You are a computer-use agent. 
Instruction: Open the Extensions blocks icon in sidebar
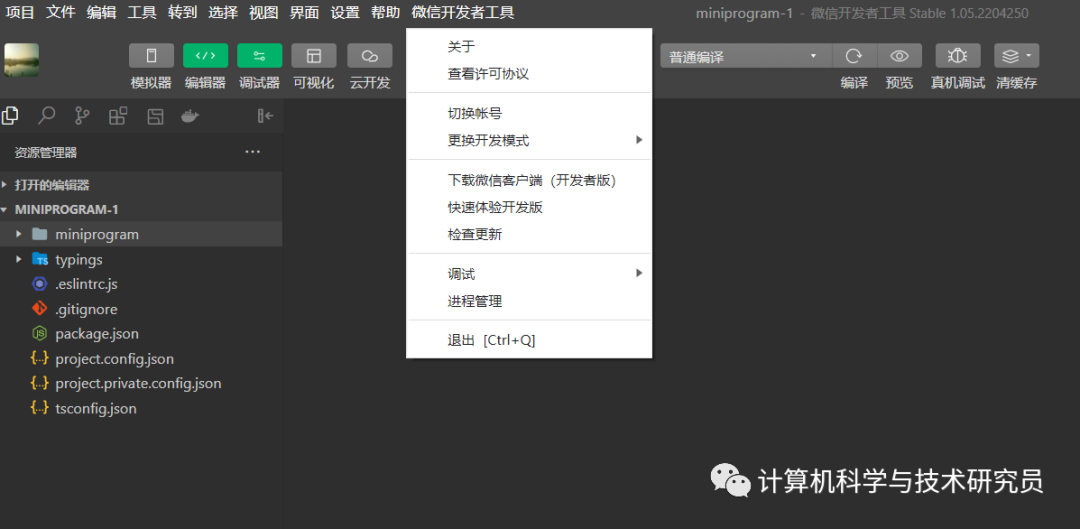coord(118,116)
